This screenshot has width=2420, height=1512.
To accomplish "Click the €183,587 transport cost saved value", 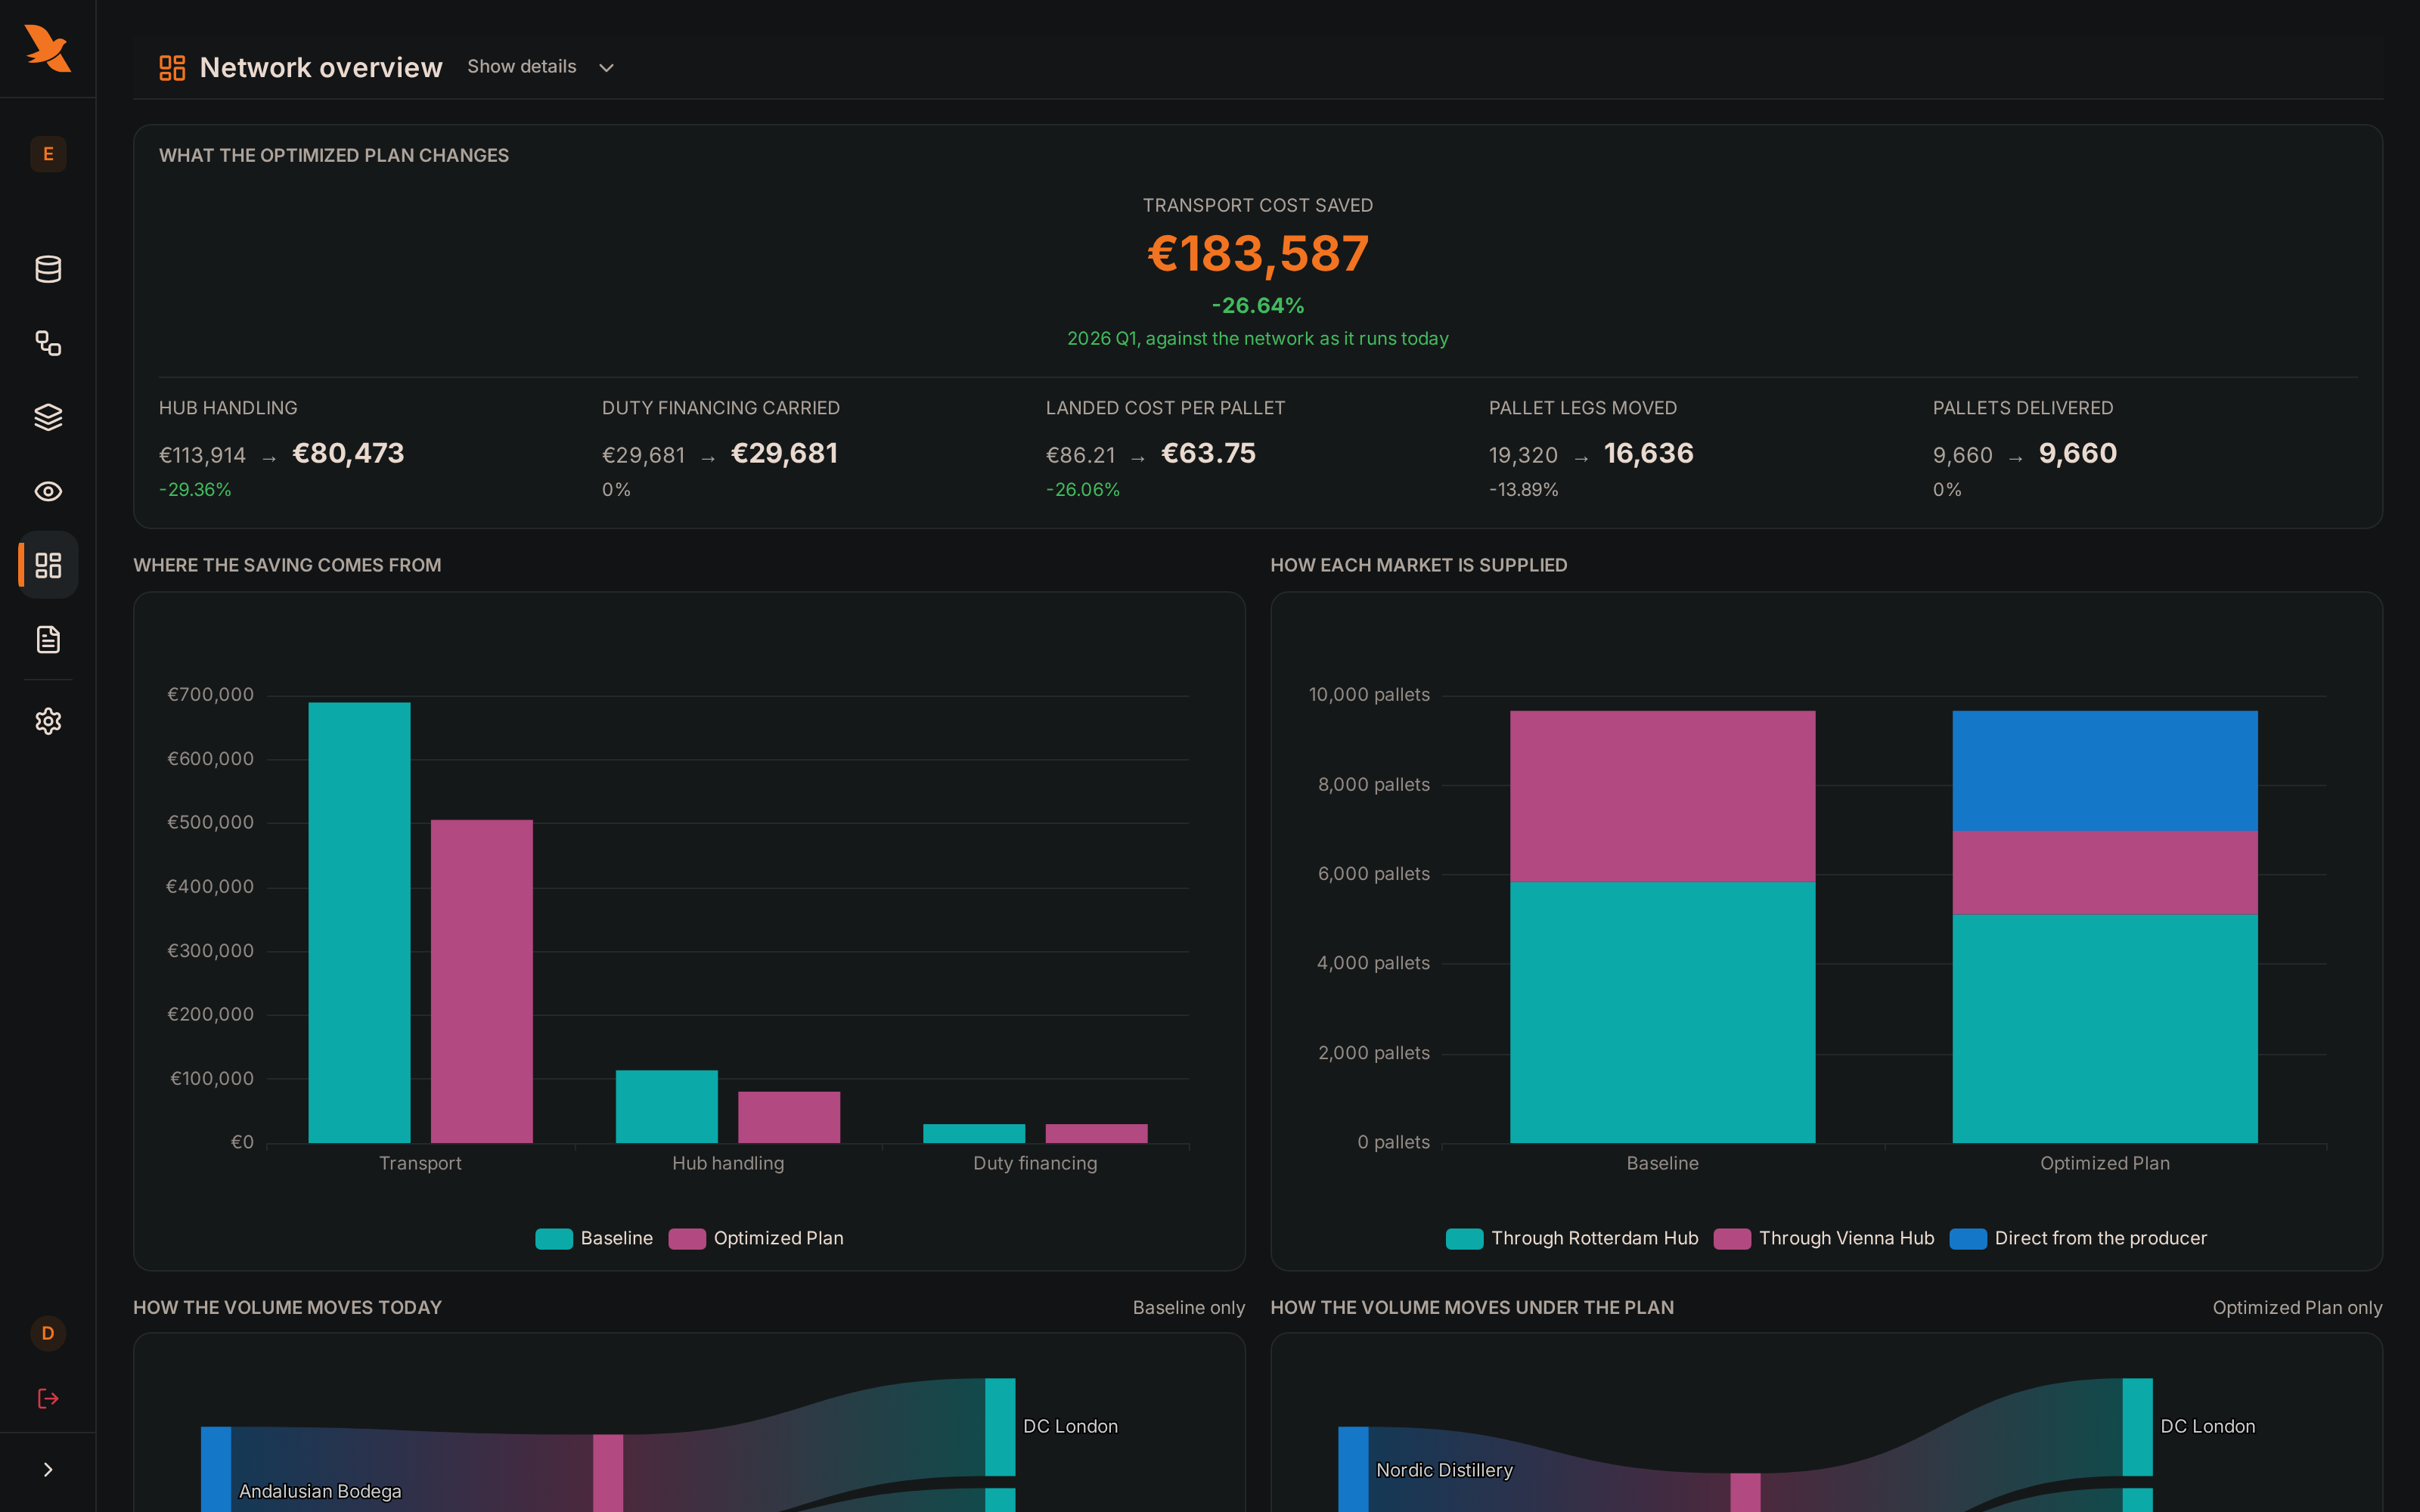I will [x=1258, y=253].
